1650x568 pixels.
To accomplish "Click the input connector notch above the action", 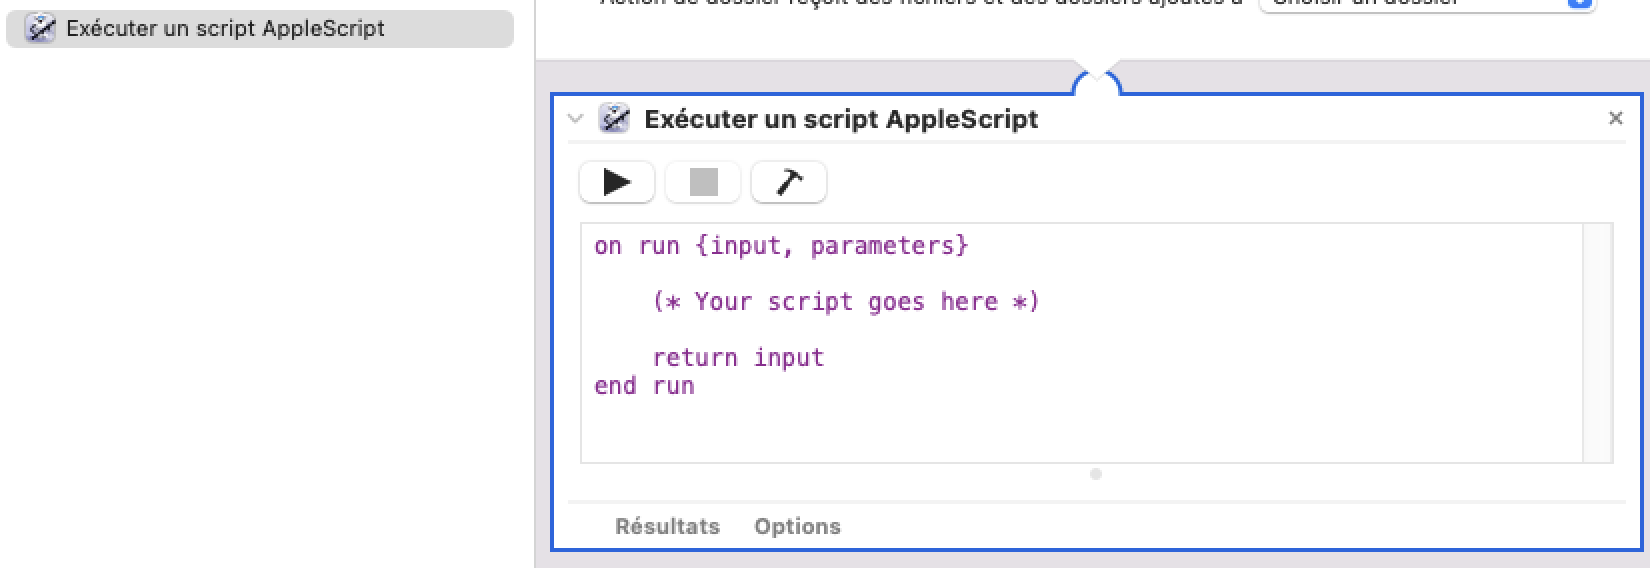I will pyautogui.click(x=1097, y=82).
